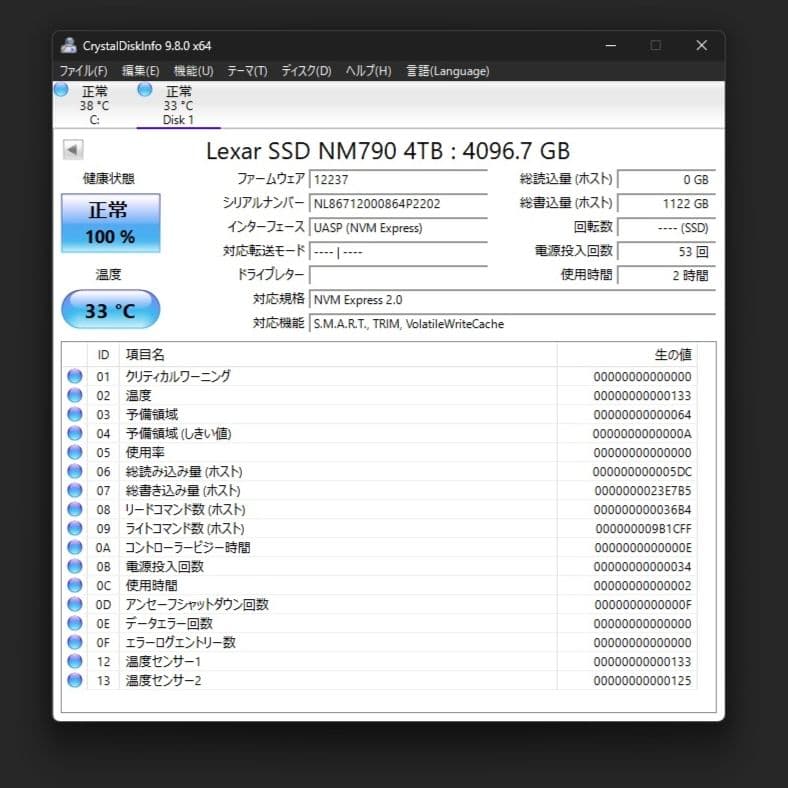Minimize the CrystalDiskInfo window

tap(611, 45)
